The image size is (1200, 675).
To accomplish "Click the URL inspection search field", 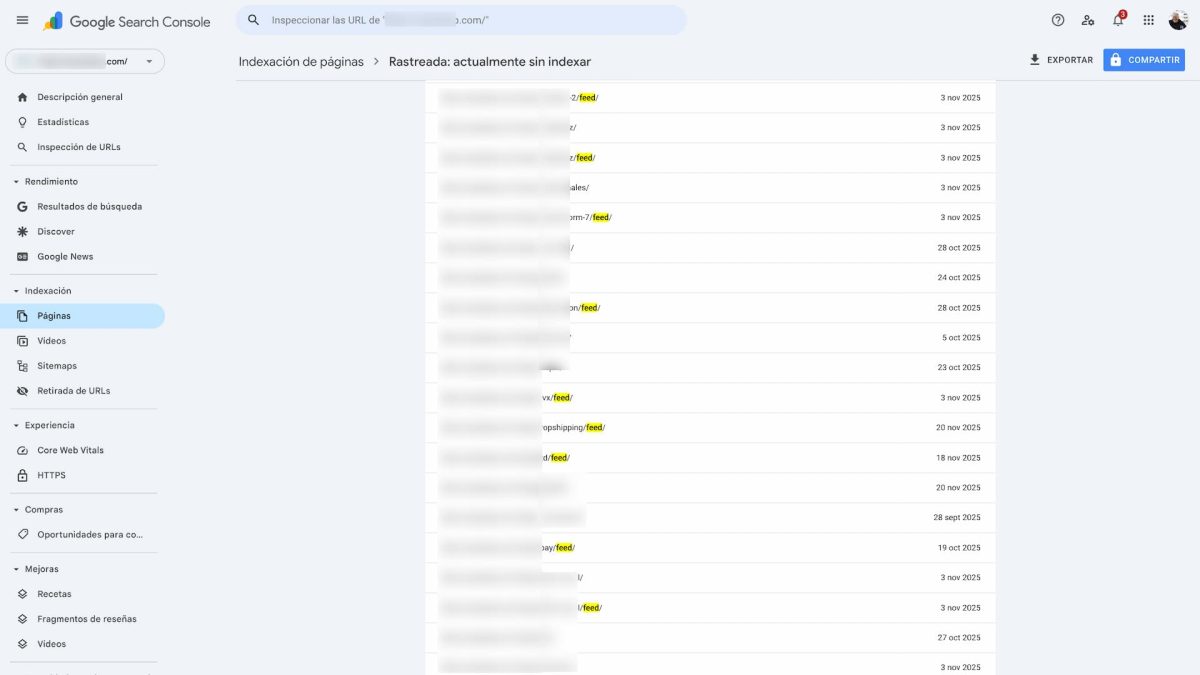I will (x=460, y=20).
